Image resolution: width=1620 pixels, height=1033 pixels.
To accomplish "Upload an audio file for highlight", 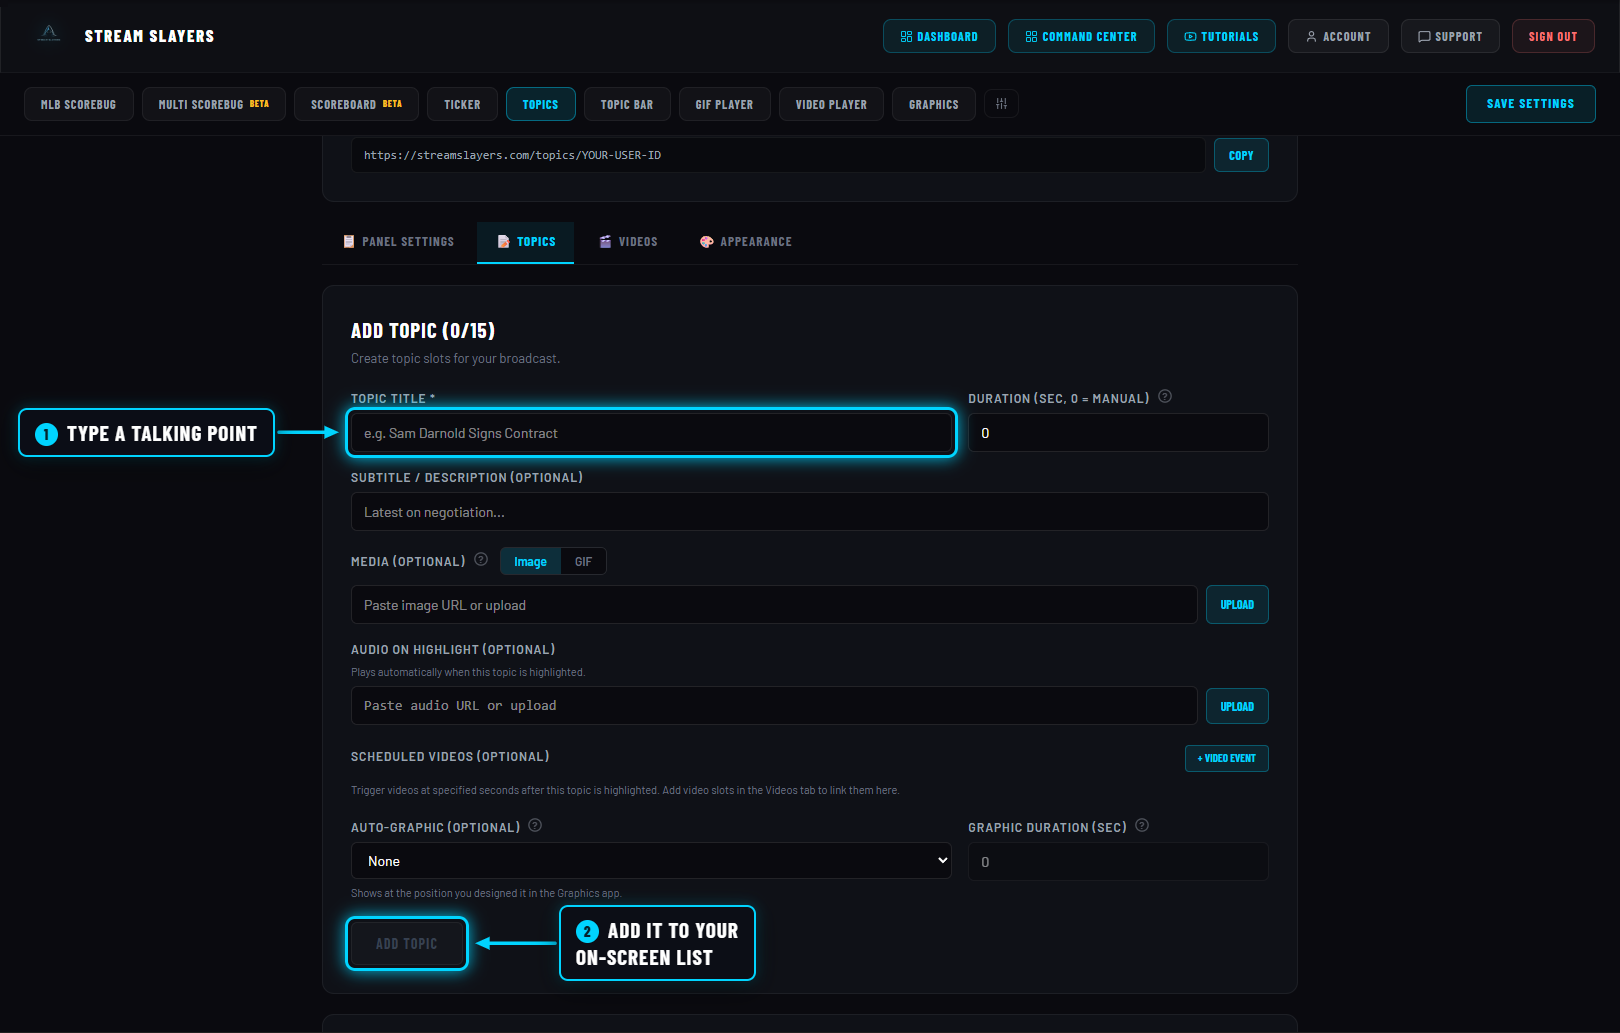I will click(x=1237, y=706).
